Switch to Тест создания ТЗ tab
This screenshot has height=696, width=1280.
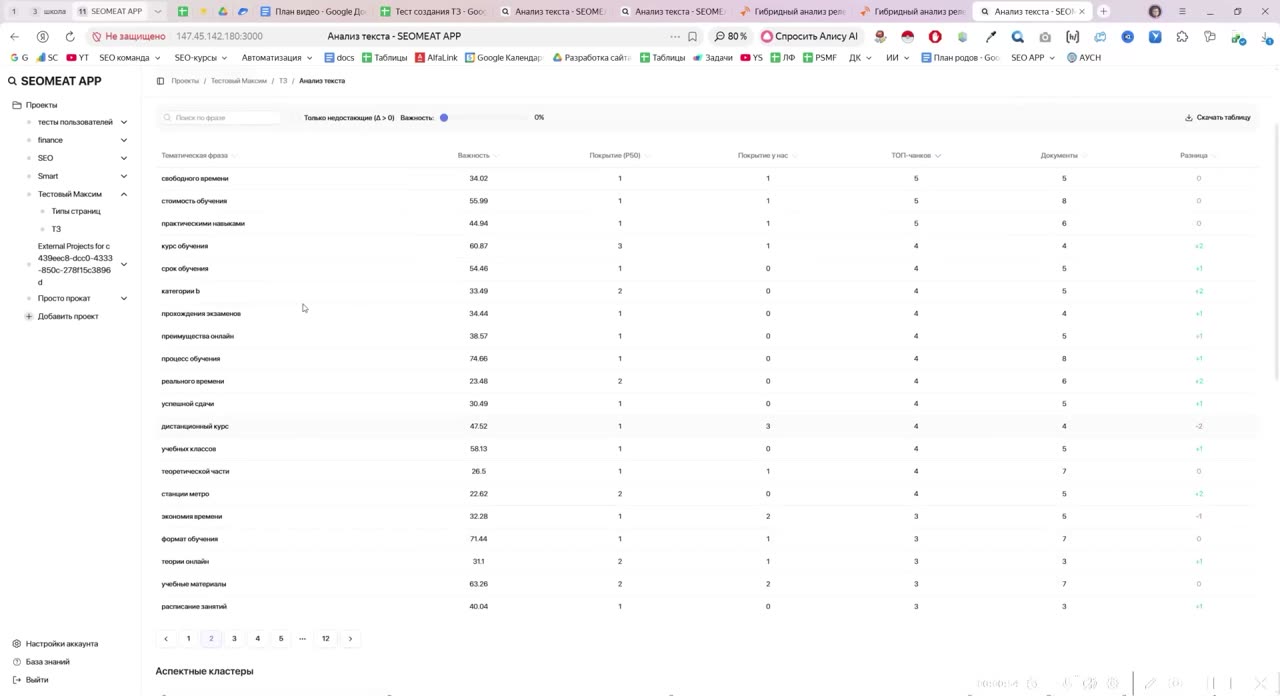tap(434, 12)
